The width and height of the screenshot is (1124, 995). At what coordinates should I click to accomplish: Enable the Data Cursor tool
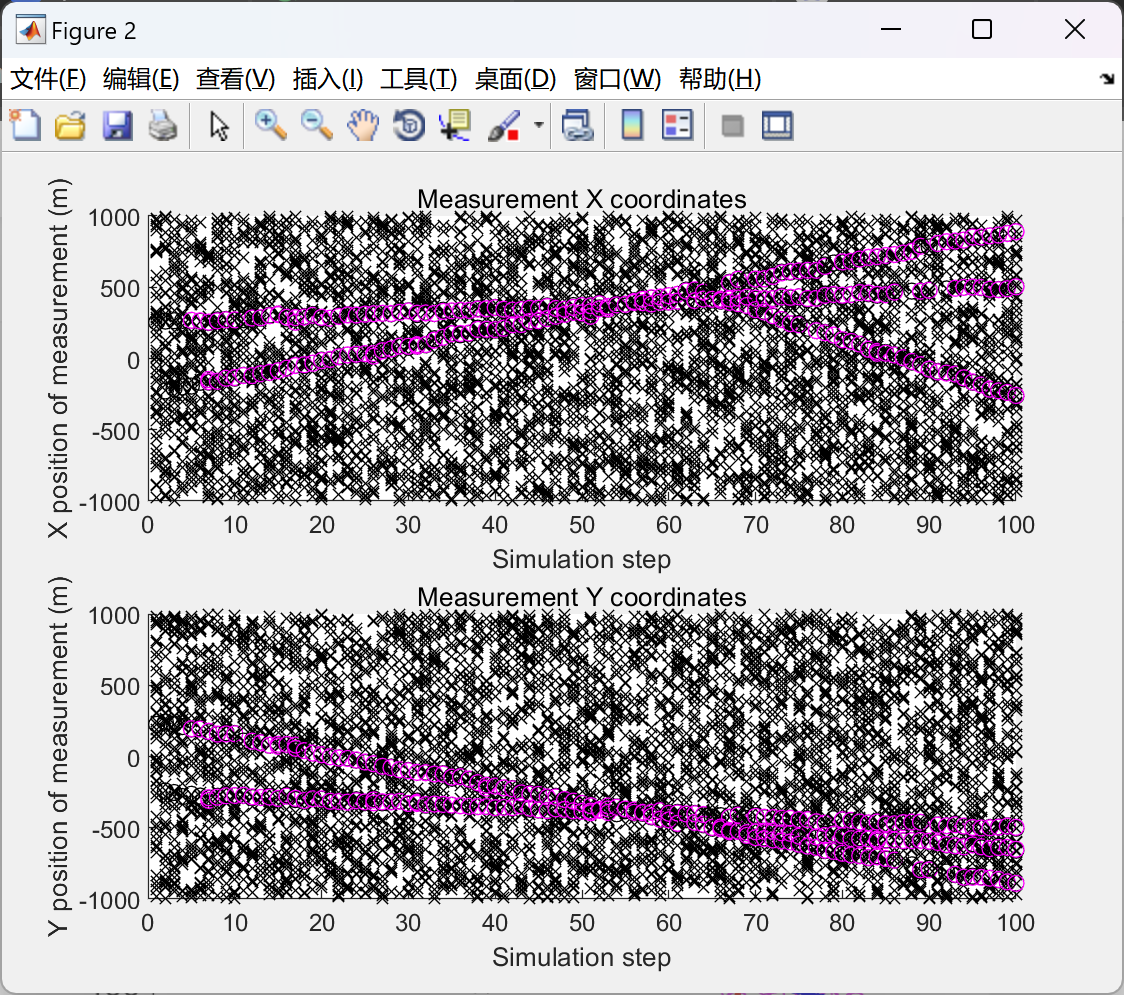click(455, 125)
